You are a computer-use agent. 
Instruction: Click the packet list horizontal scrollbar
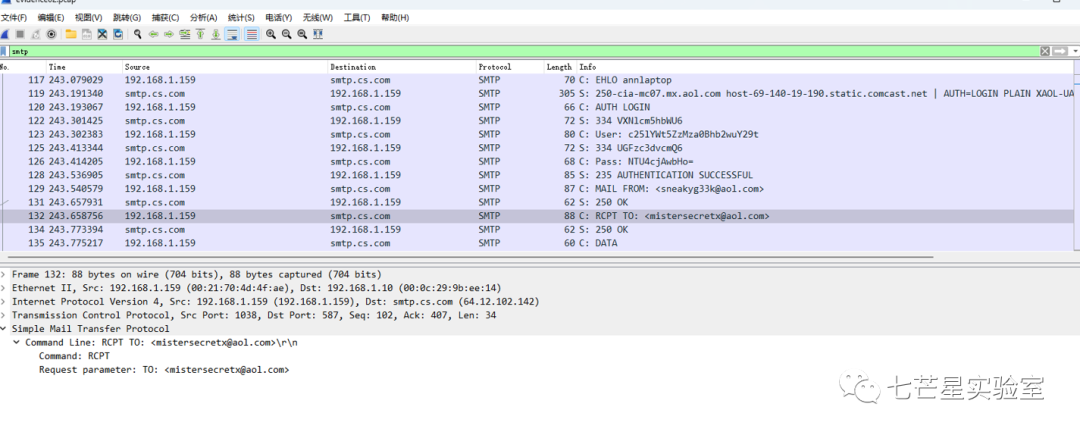click(x=468, y=256)
